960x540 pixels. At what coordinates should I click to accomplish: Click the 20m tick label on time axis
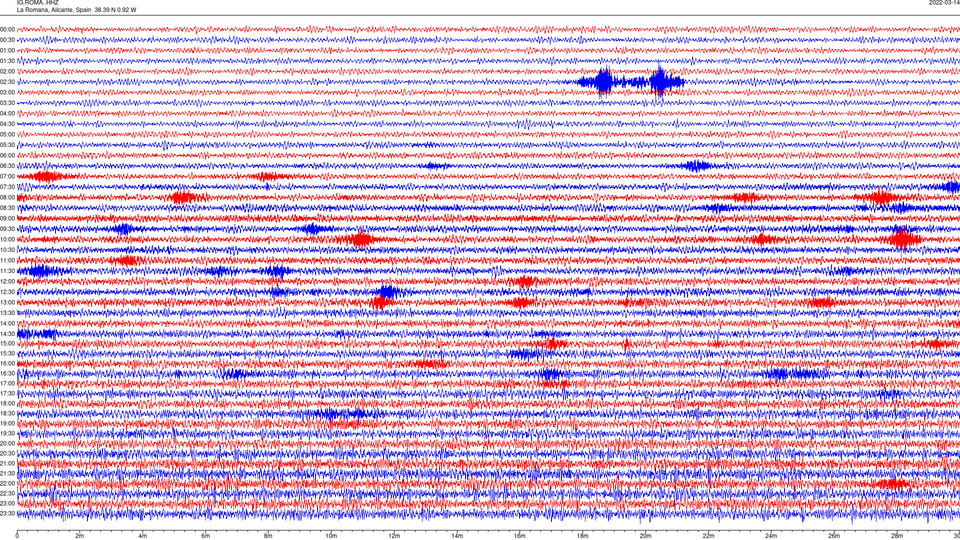645,536
